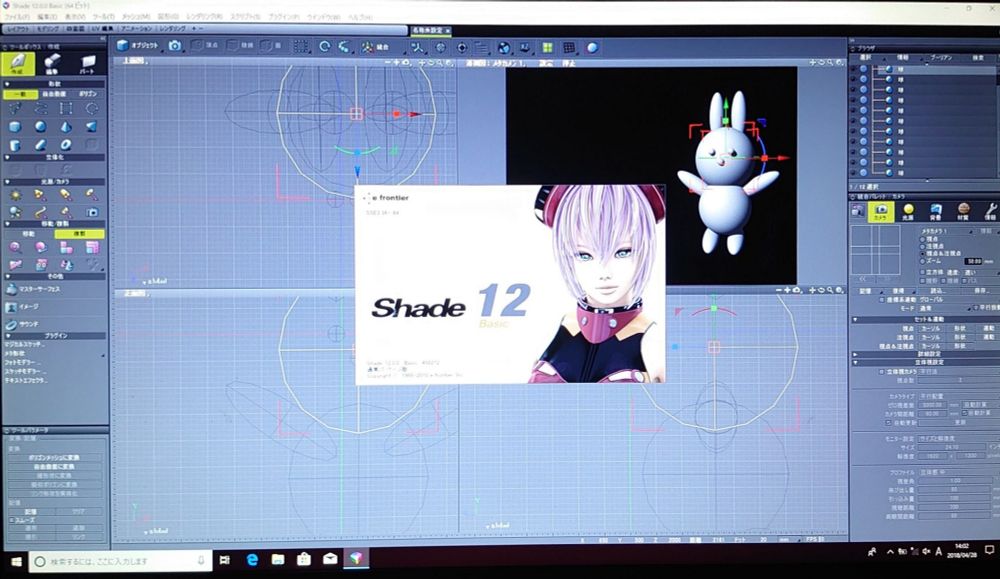The width and height of the screenshot is (1000, 579).
Task: Open the Text Effector (テキストエフェクタ) plugin
Action: click(x=26, y=380)
